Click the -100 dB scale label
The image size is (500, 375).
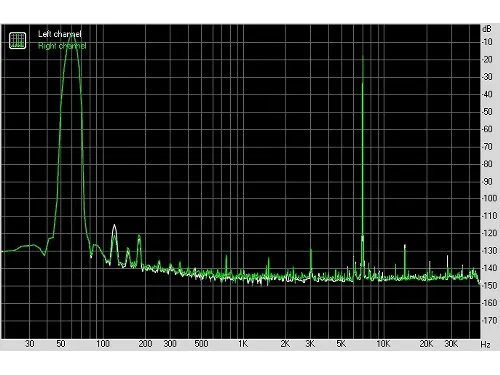click(490, 198)
